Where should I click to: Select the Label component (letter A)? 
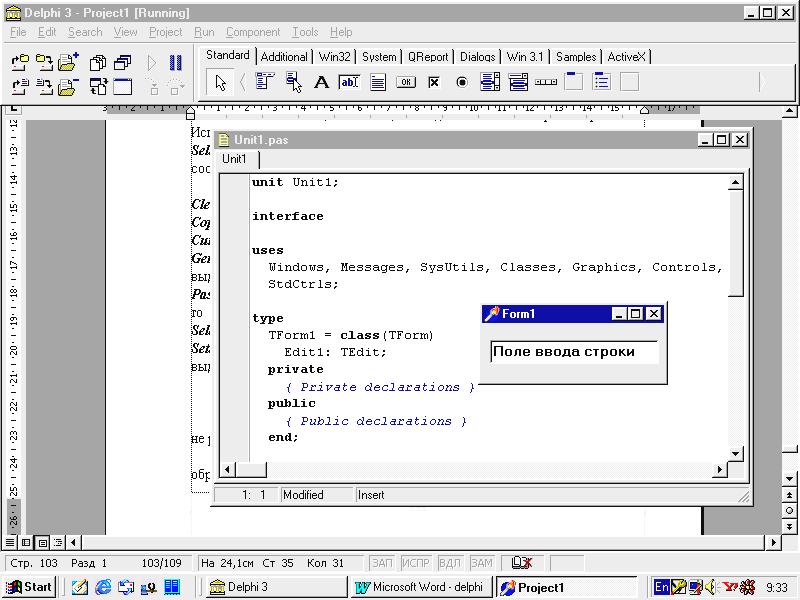click(x=321, y=82)
